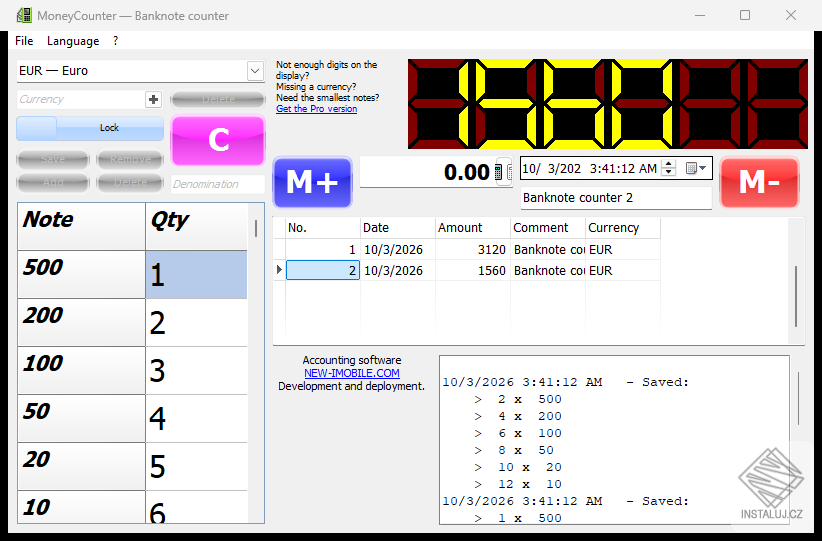
Task: Select the amount 3120 cell
Action: [473, 250]
